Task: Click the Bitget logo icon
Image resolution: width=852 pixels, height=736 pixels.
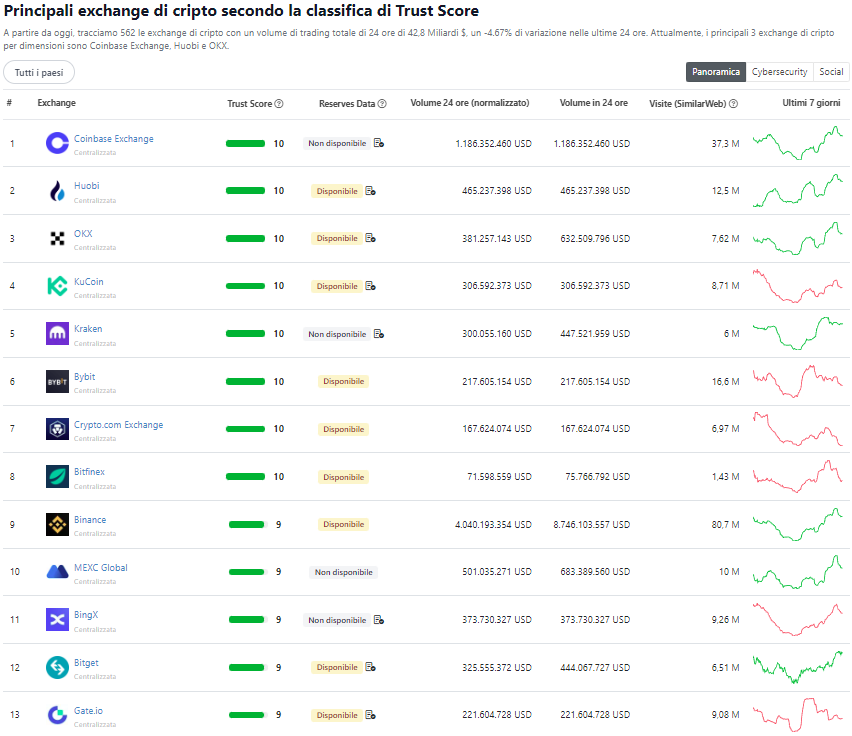Action: pyautogui.click(x=57, y=667)
